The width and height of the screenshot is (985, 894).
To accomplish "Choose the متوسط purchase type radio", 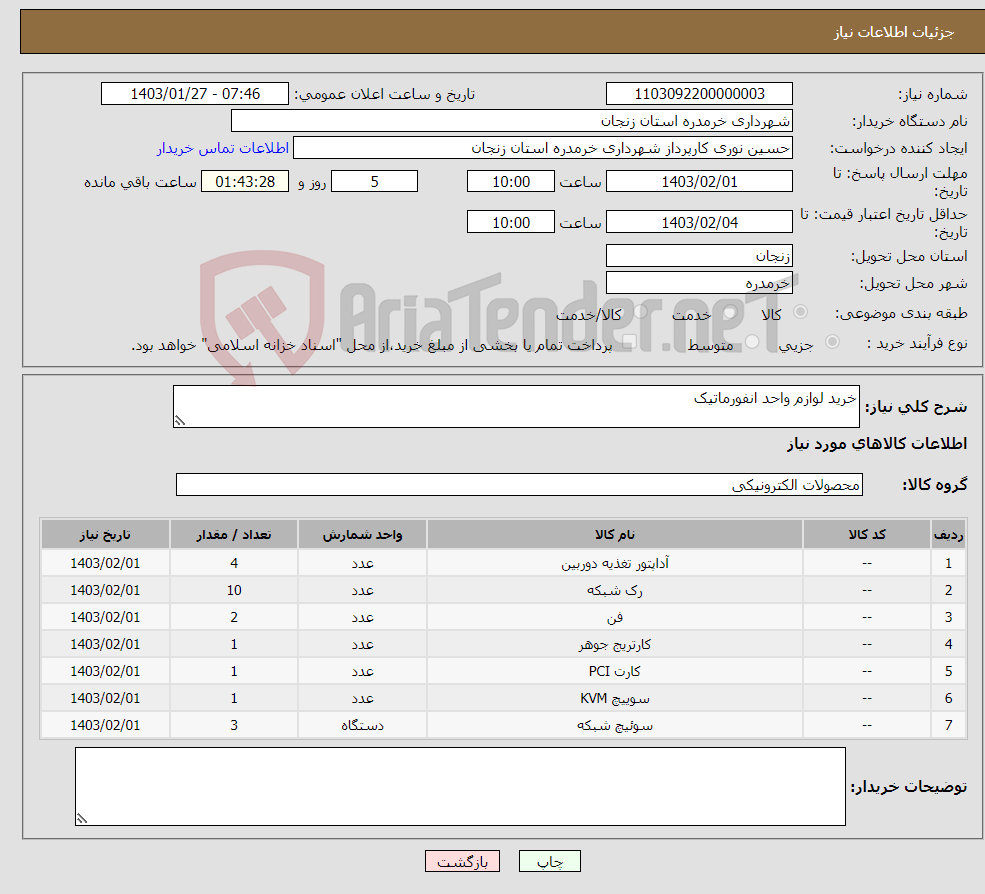I will click(752, 342).
